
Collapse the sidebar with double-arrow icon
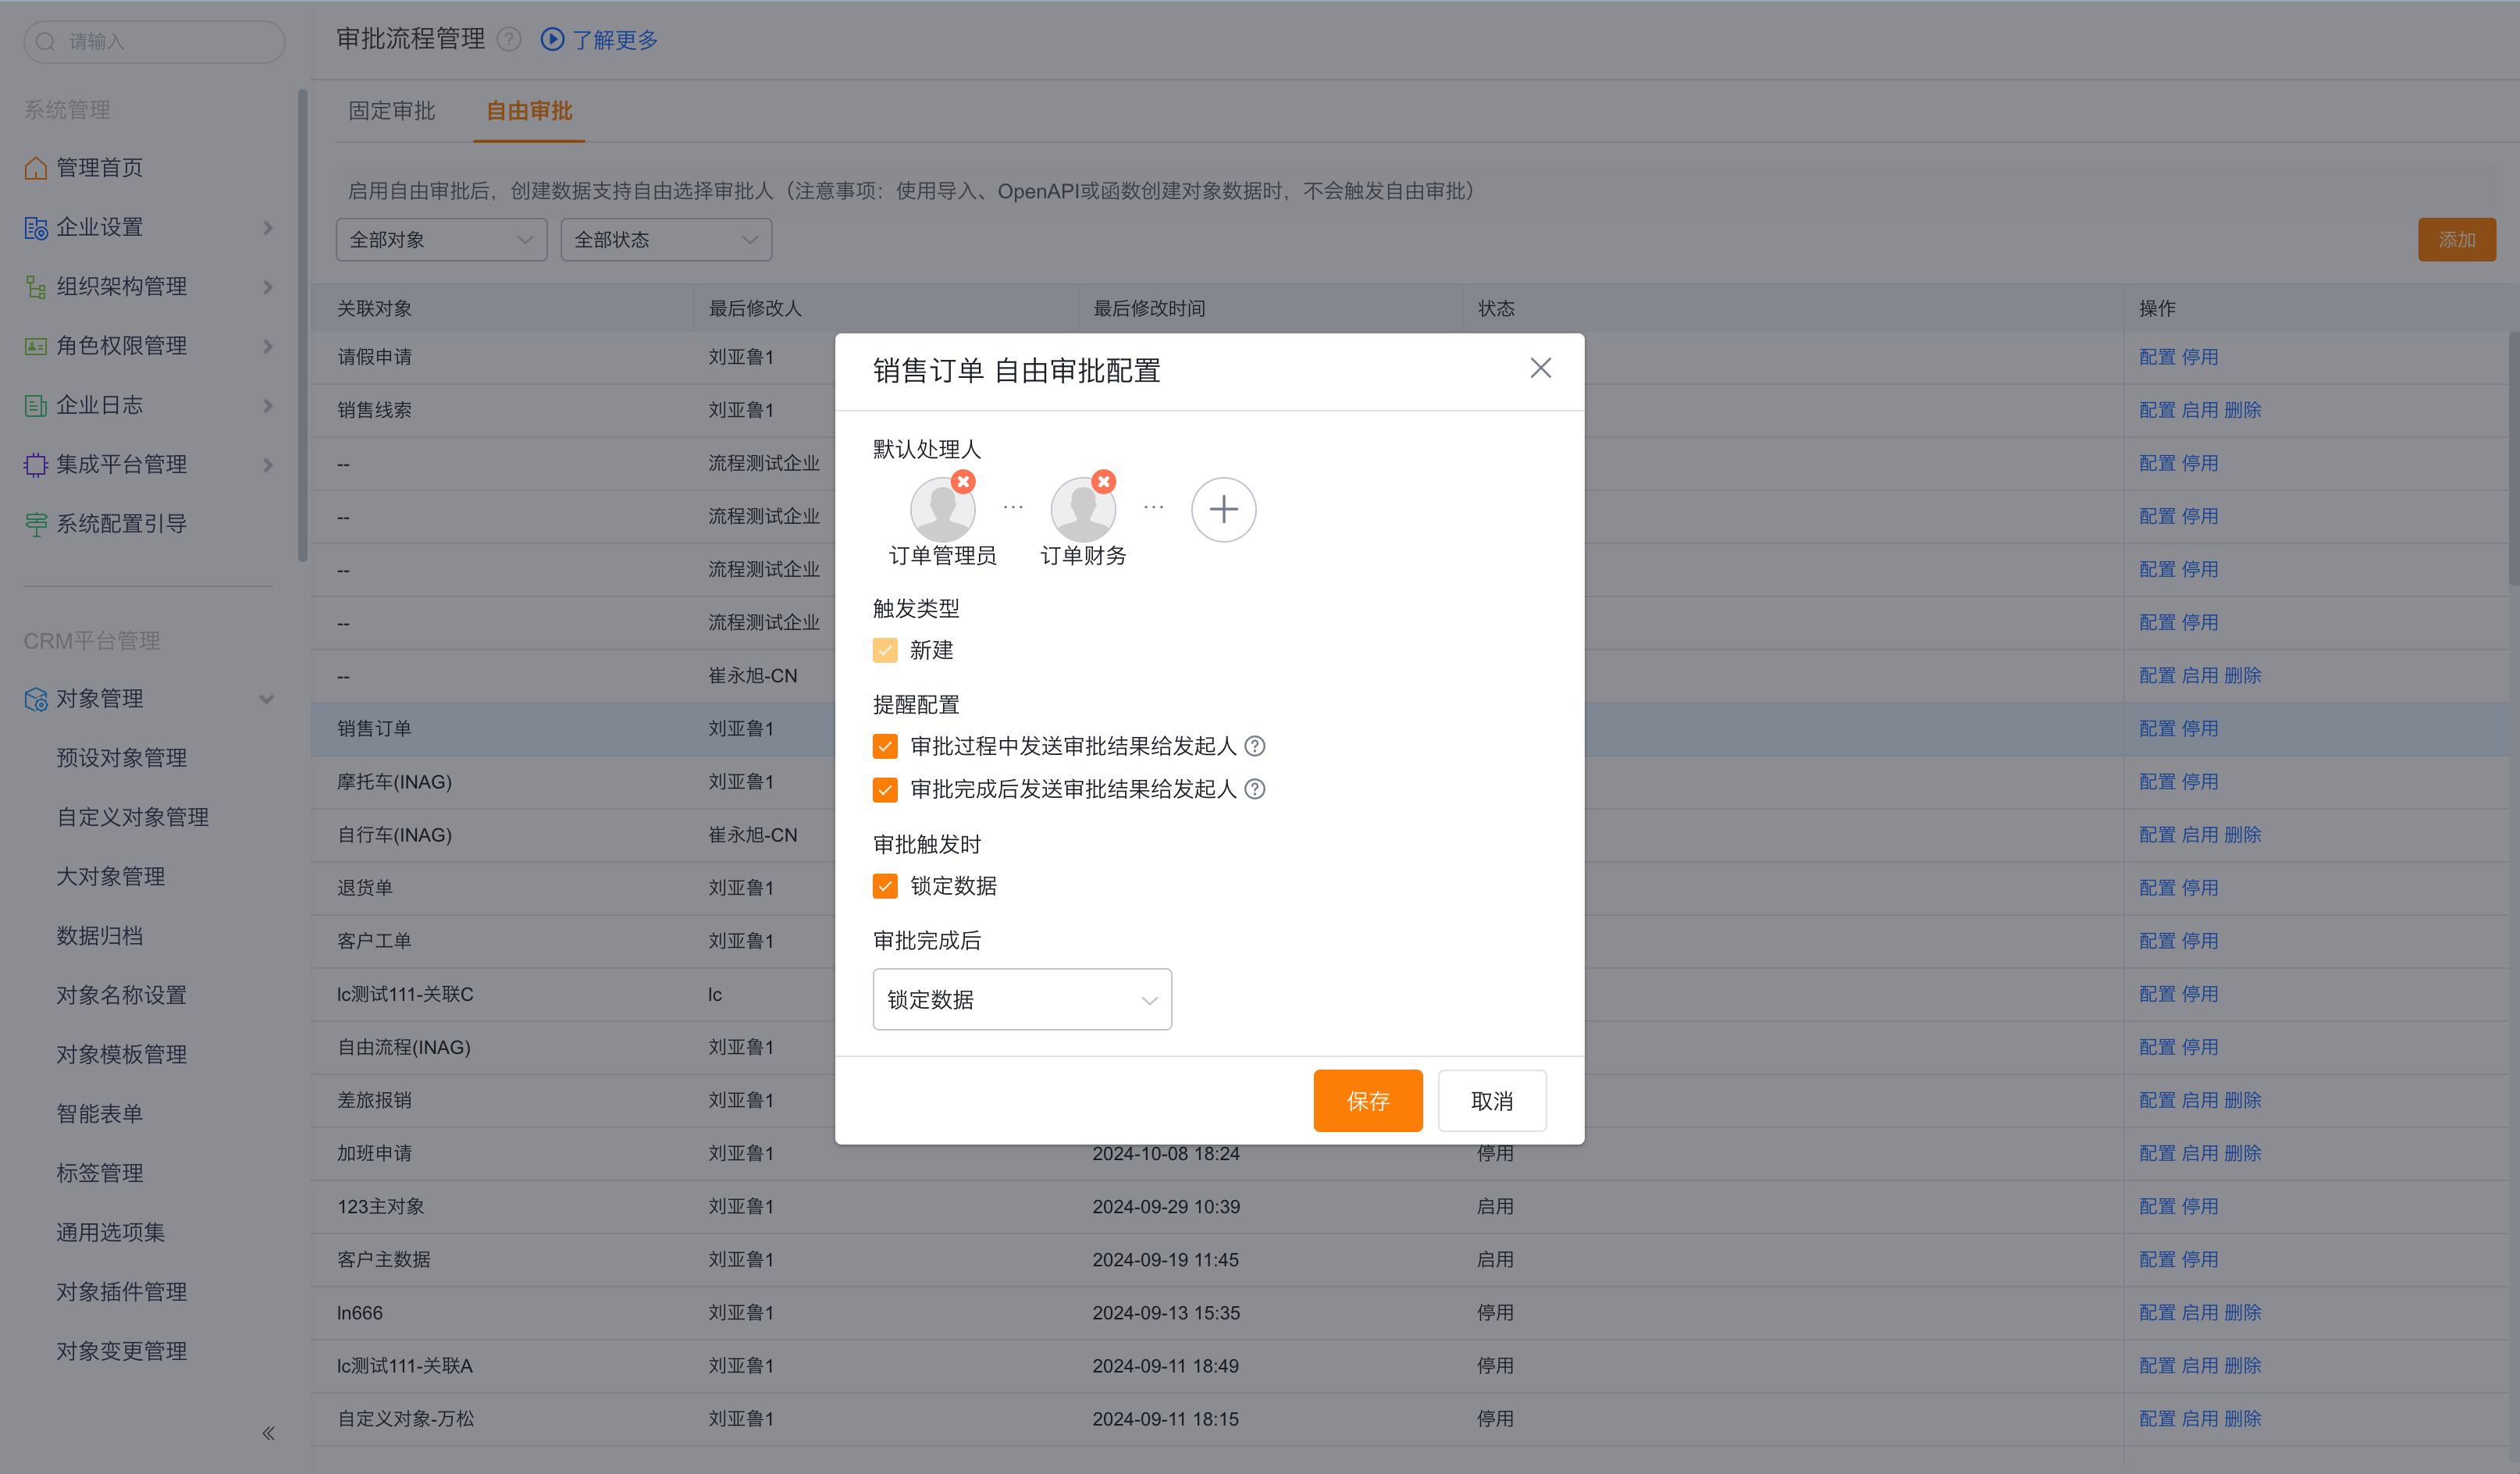268,1433
